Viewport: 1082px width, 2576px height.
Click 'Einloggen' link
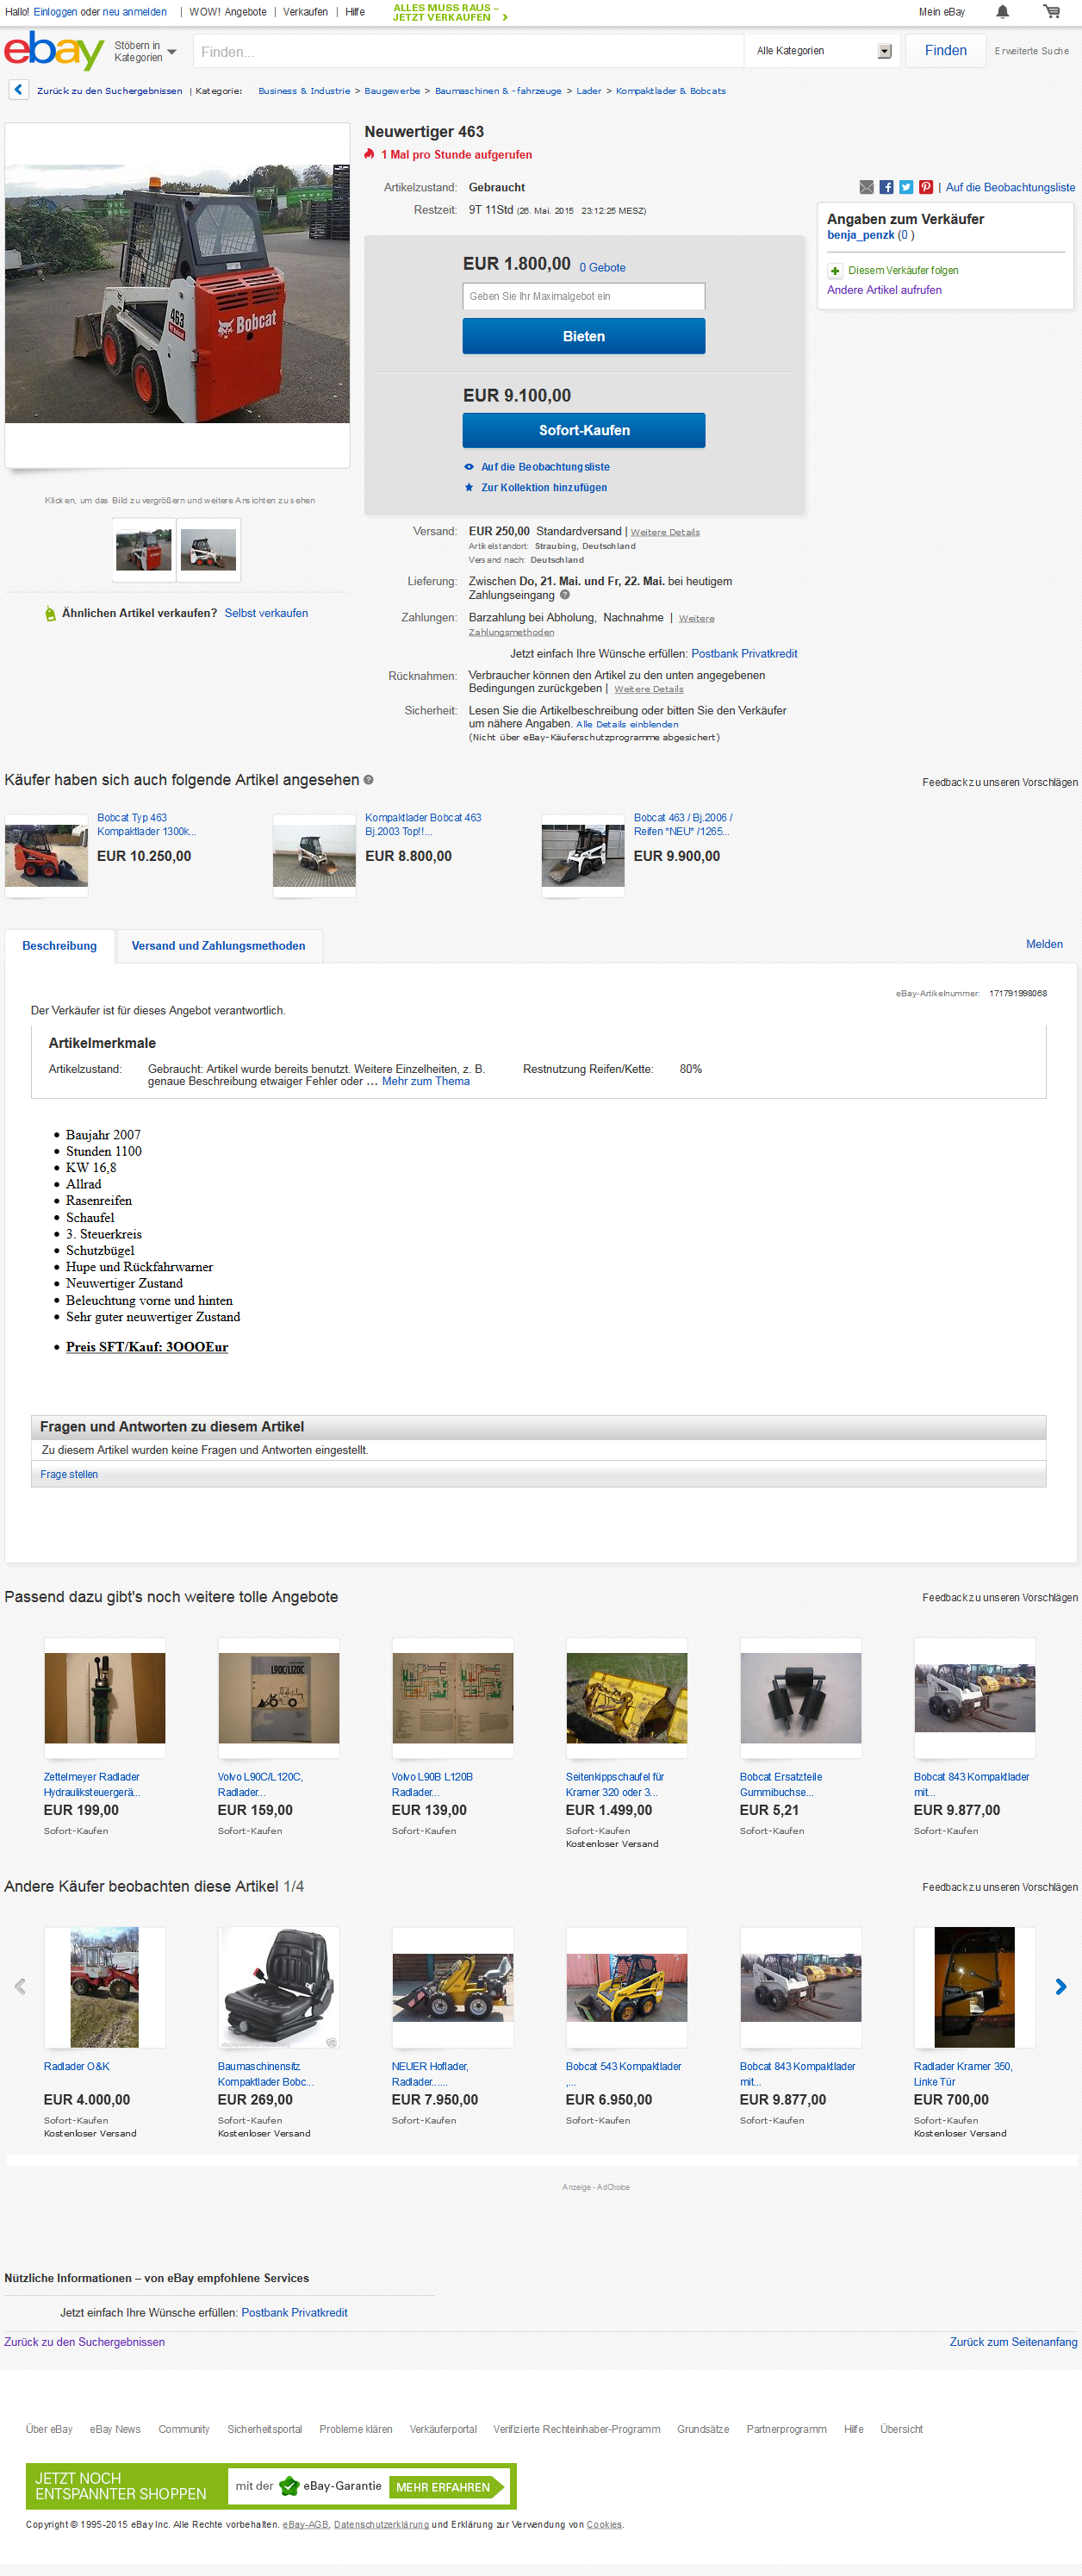[x=55, y=12]
